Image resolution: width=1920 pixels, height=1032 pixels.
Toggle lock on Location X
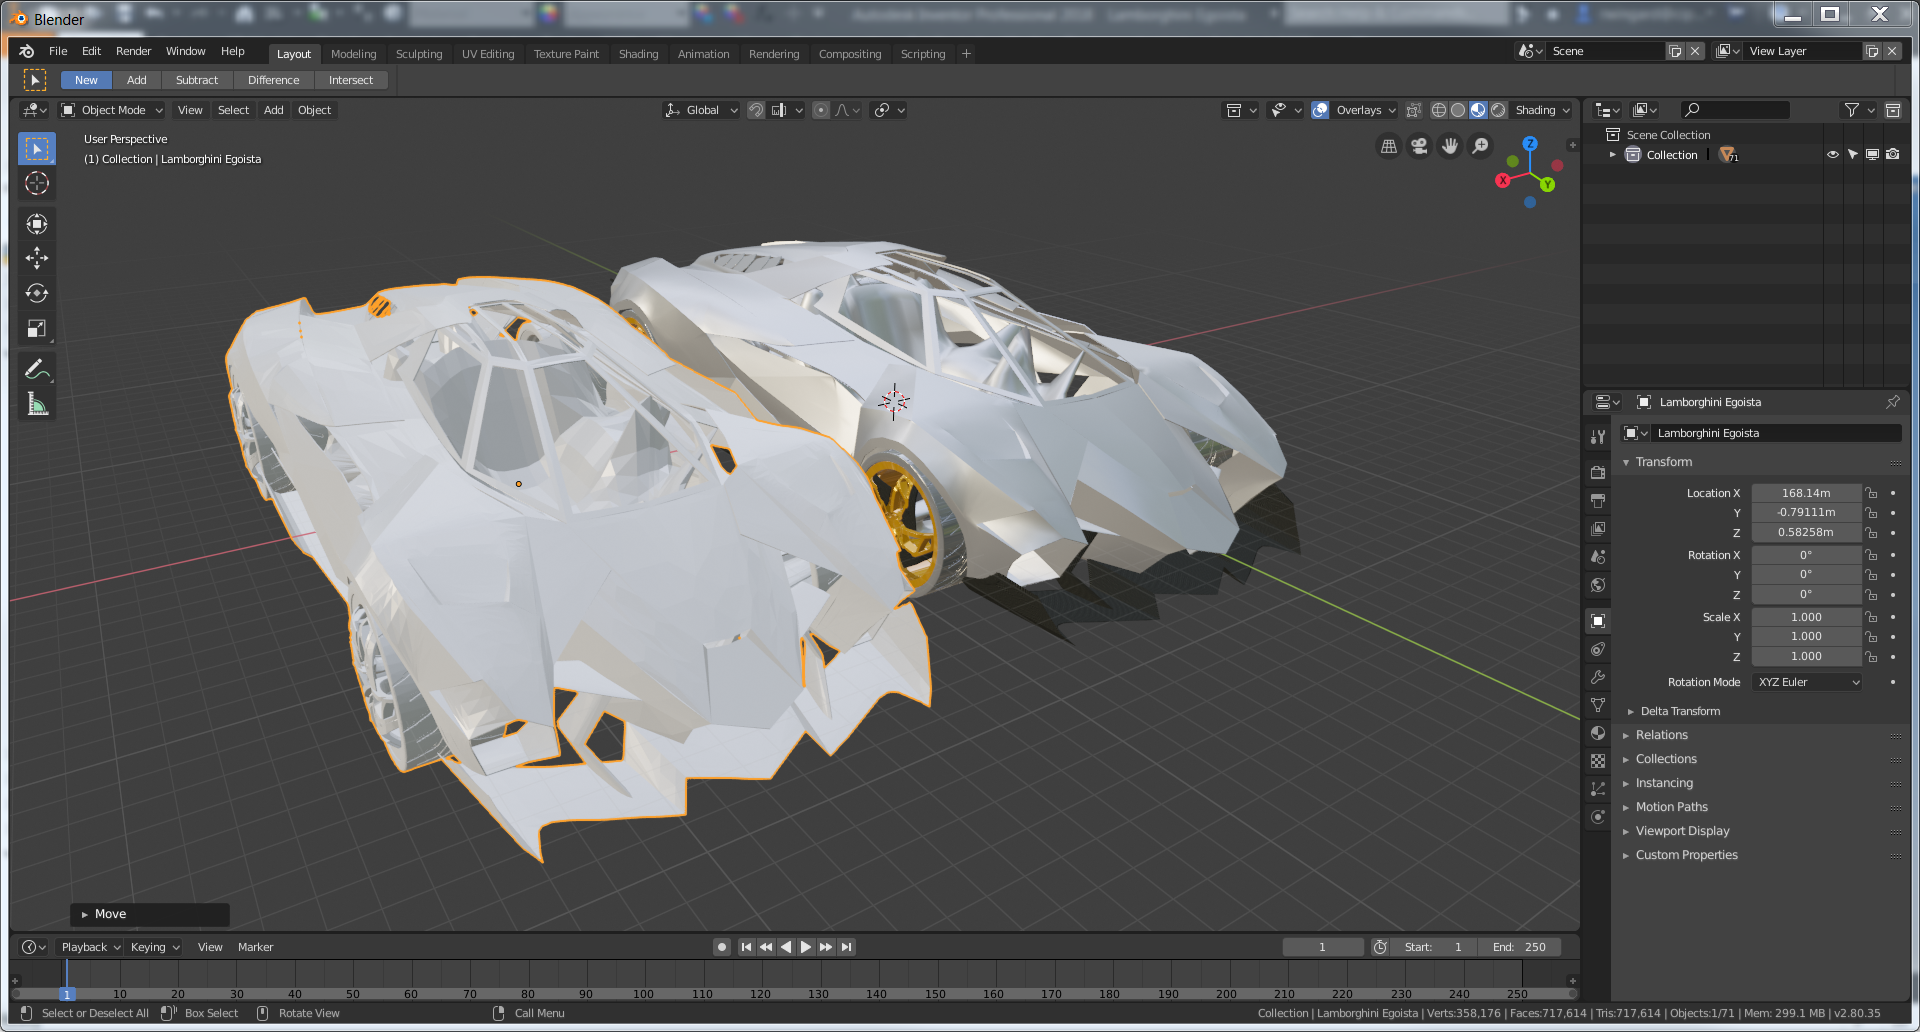1871,493
